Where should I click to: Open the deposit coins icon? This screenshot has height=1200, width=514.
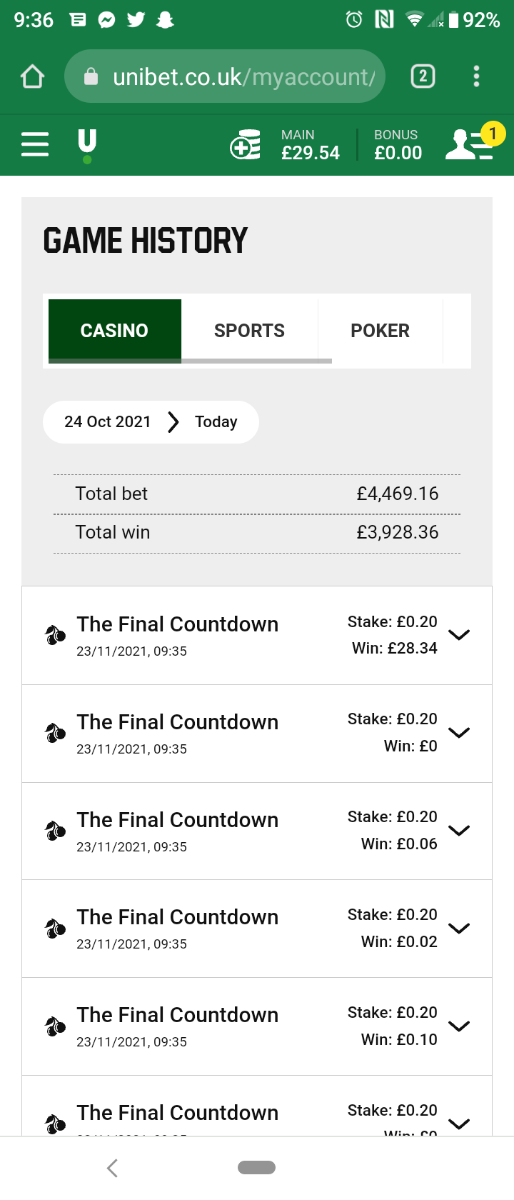tap(245, 146)
